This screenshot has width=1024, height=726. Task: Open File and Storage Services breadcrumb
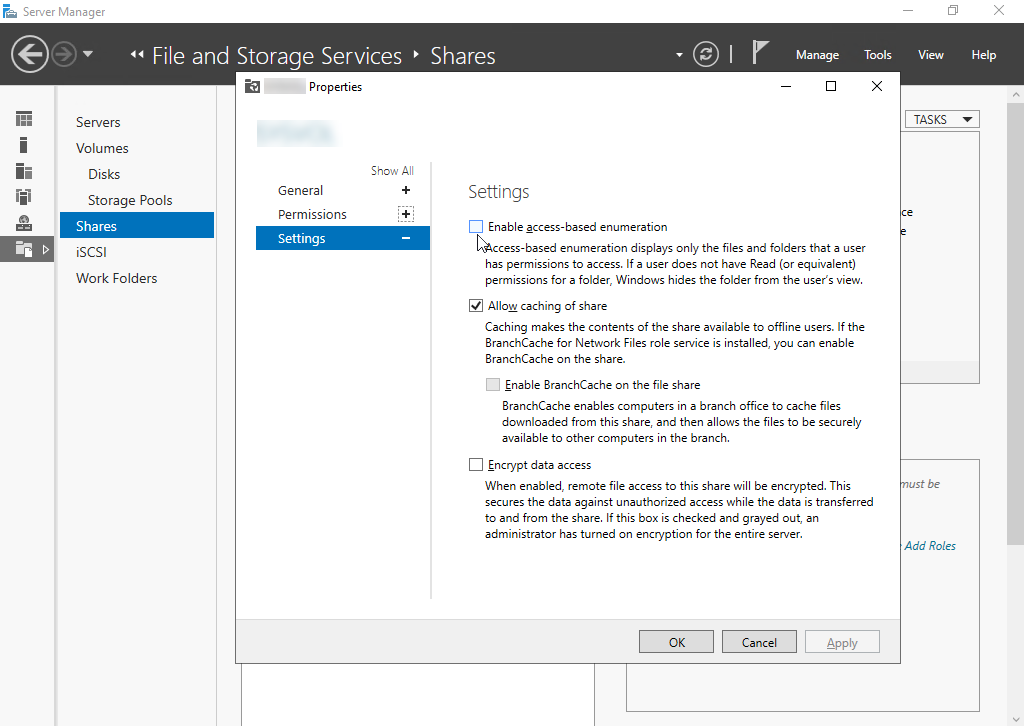pyautogui.click(x=277, y=56)
